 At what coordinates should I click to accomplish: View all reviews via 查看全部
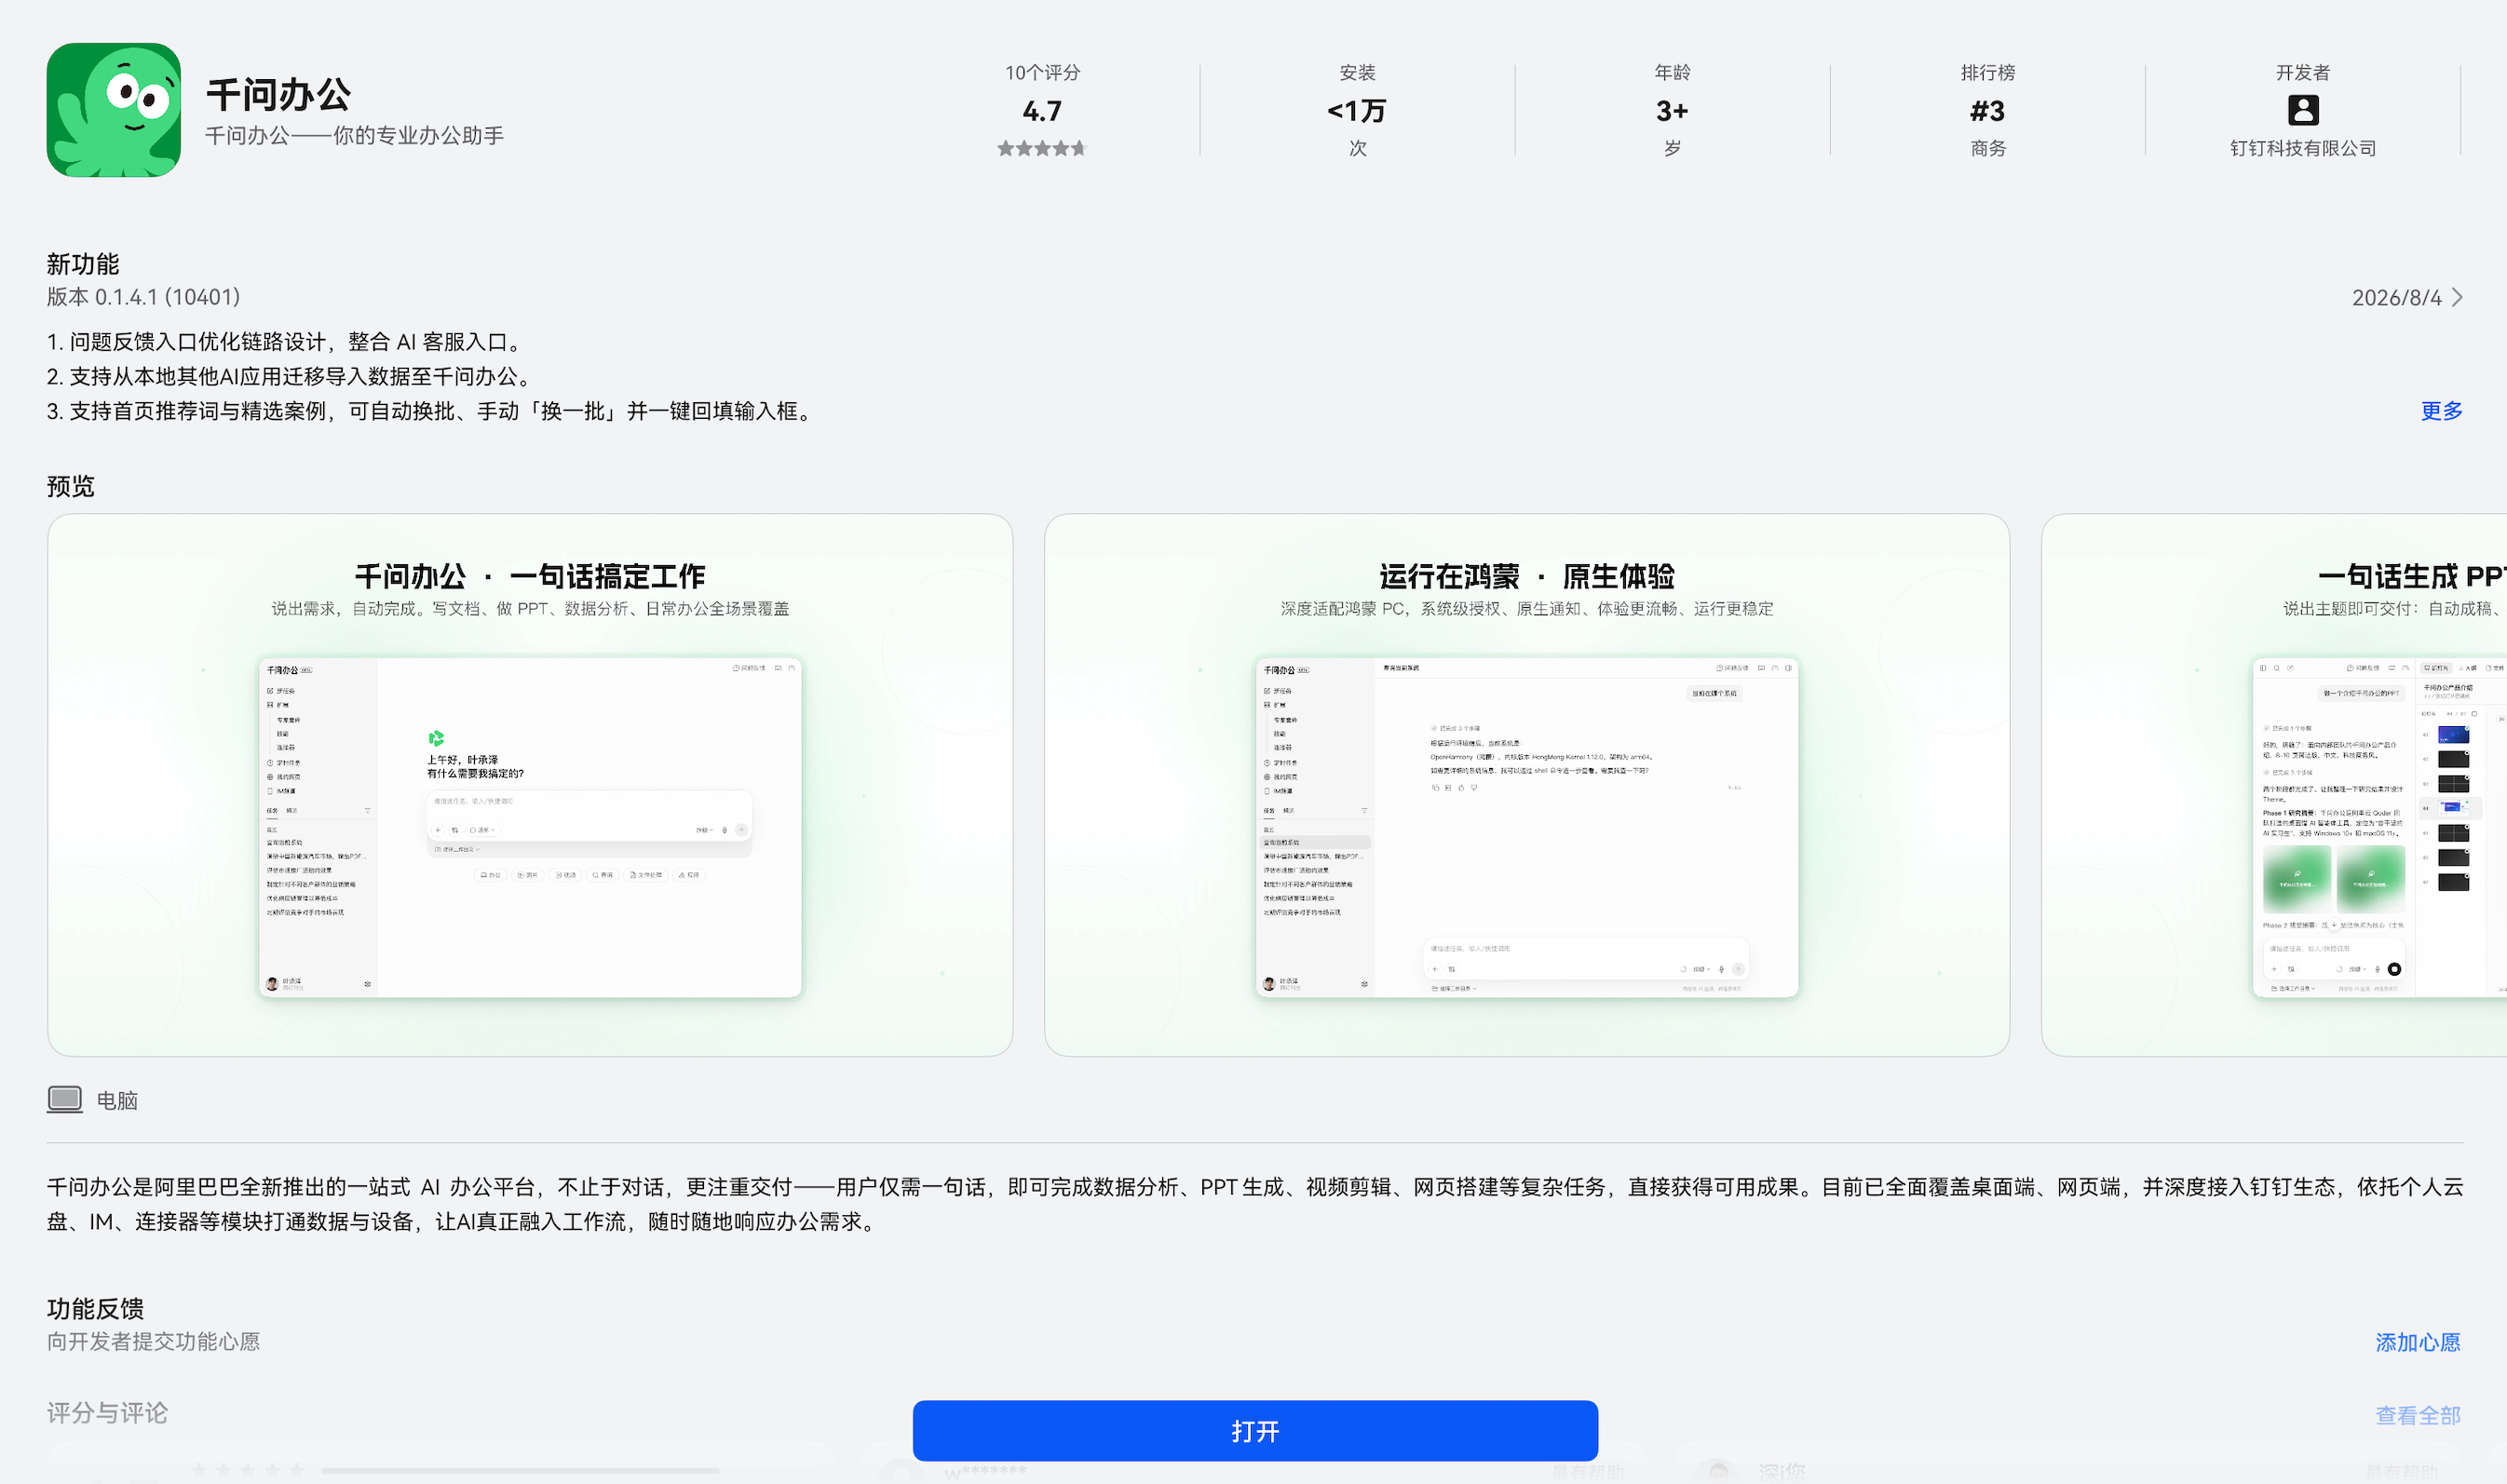pos(2417,1415)
